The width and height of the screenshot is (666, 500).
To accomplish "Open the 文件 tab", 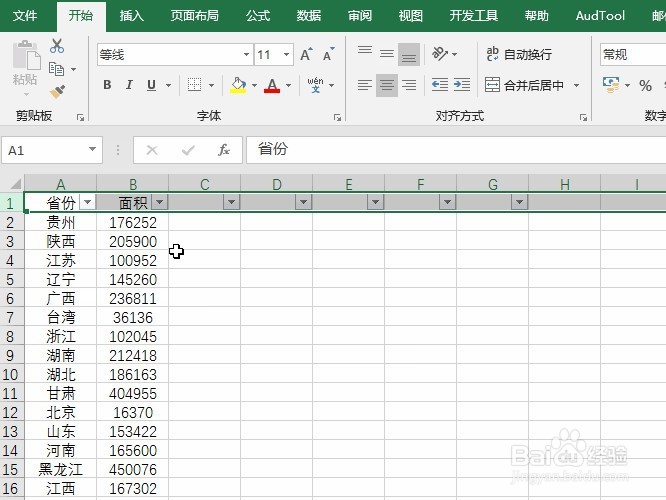I will (x=25, y=16).
